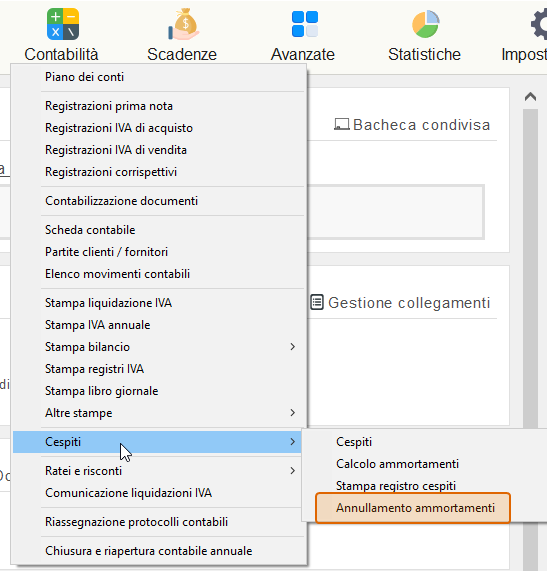Click the Gestione collegamenti heading
547x571 pixels.
pyautogui.click(x=409, y=303)
